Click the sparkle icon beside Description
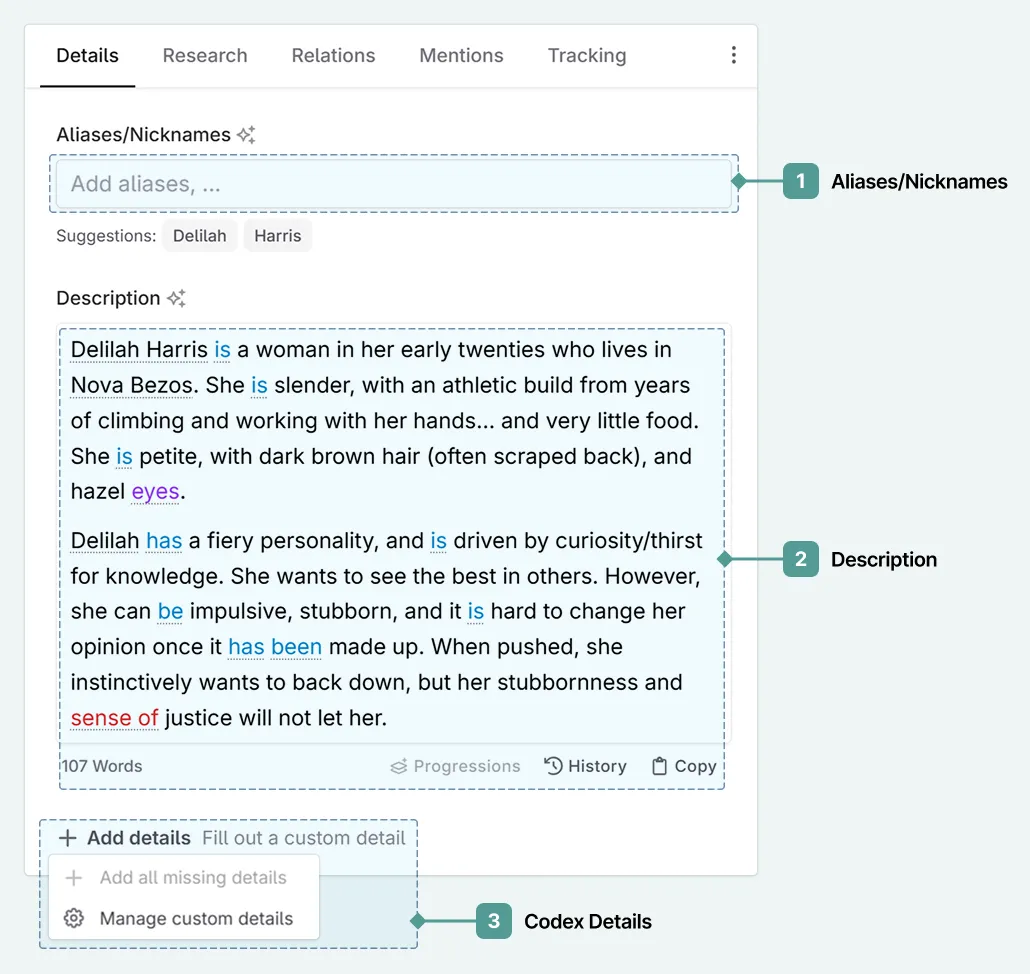Screen dimensions: 1030x974 coord(176,298)
